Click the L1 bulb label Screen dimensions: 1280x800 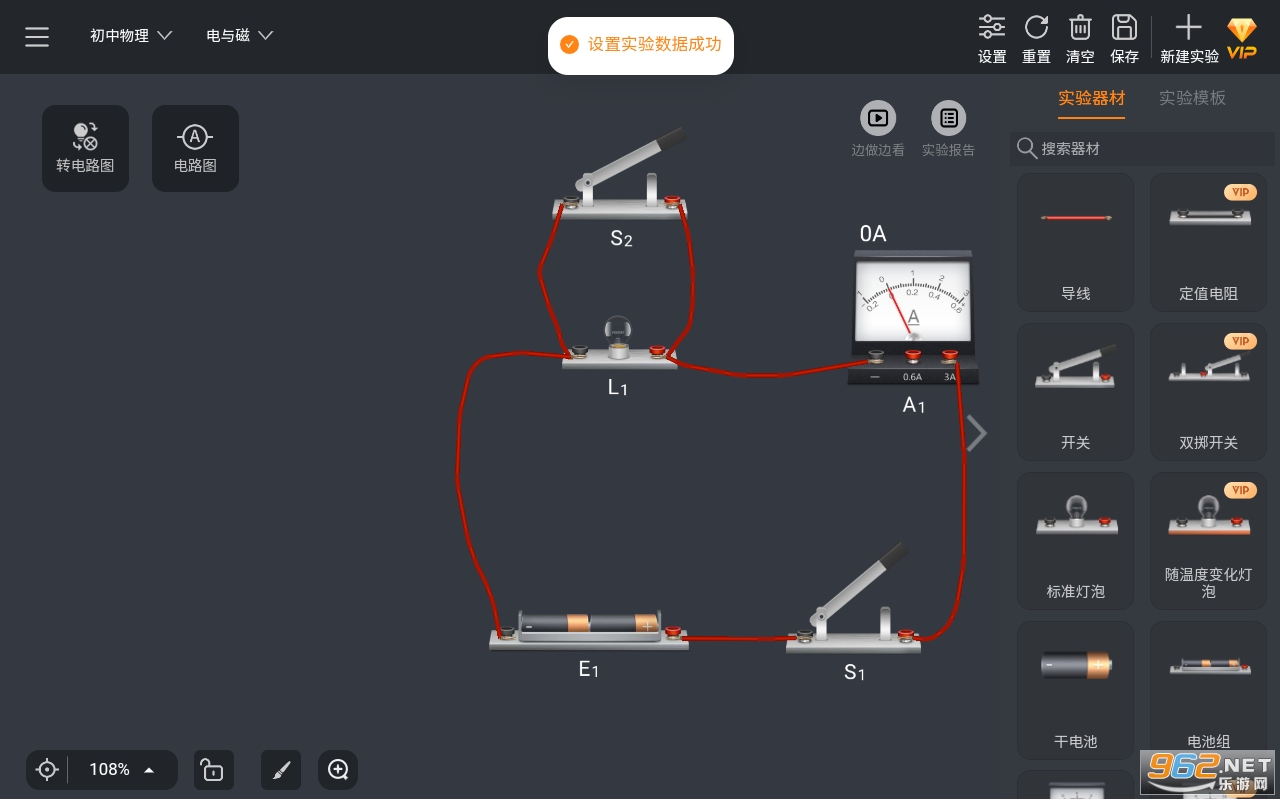618,387
